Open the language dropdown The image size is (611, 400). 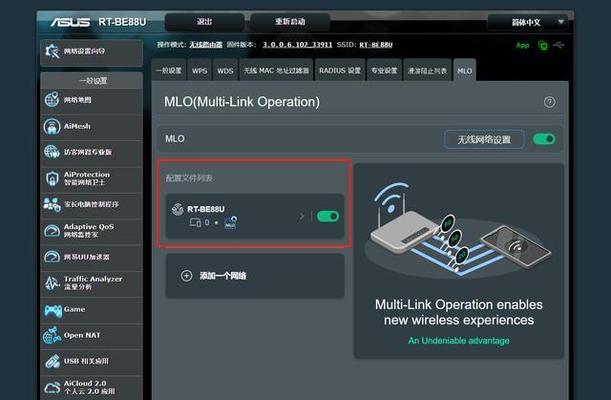[x=528, y=22]
